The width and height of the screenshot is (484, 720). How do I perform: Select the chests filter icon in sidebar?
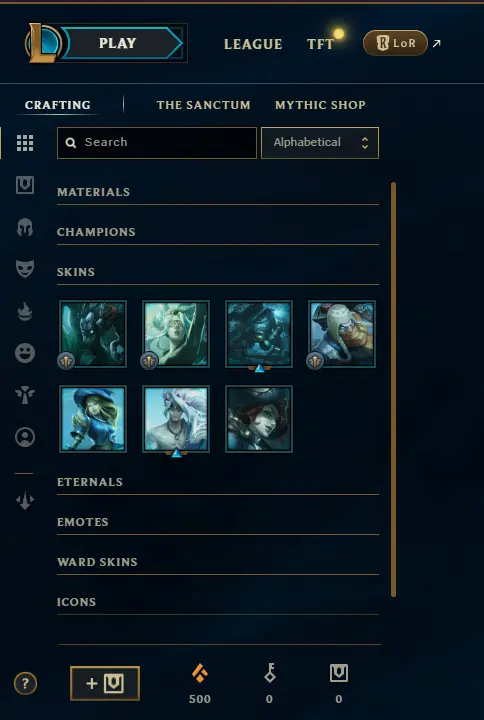25,185
